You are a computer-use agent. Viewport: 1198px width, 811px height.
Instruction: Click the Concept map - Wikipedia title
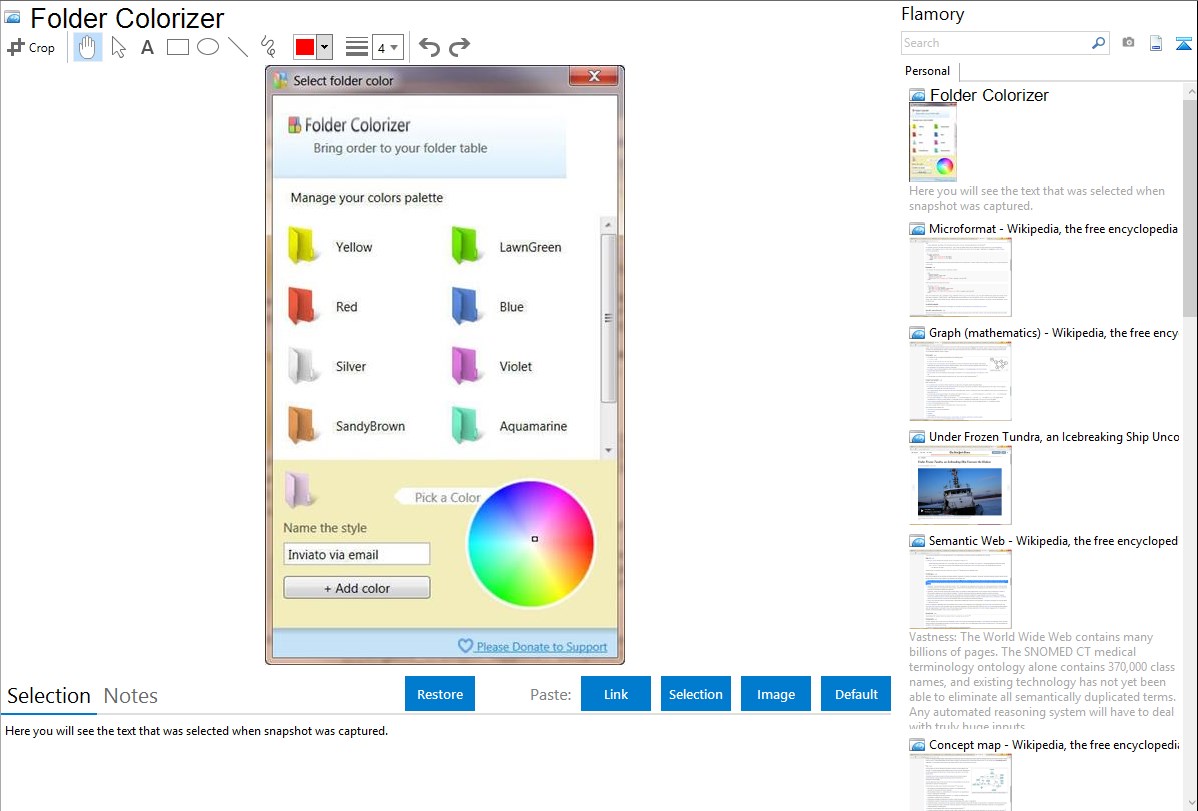point(1054,745)
